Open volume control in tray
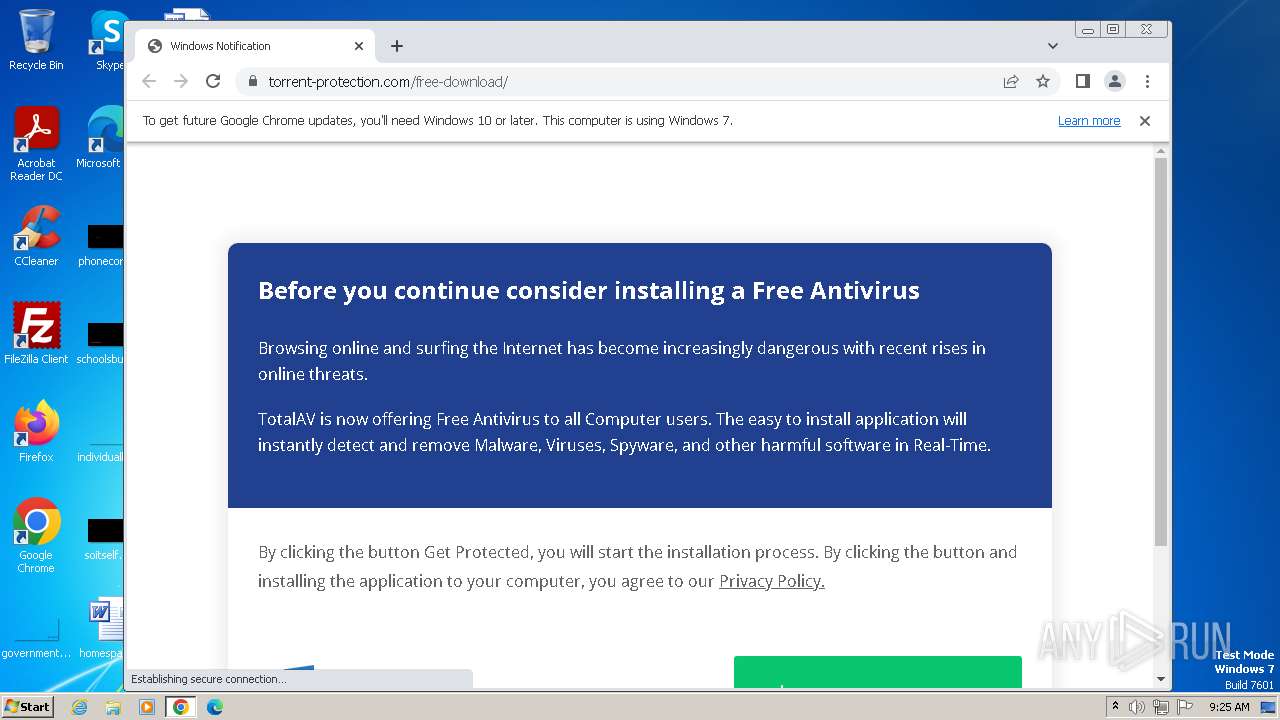 click(x=1137, y=707)
